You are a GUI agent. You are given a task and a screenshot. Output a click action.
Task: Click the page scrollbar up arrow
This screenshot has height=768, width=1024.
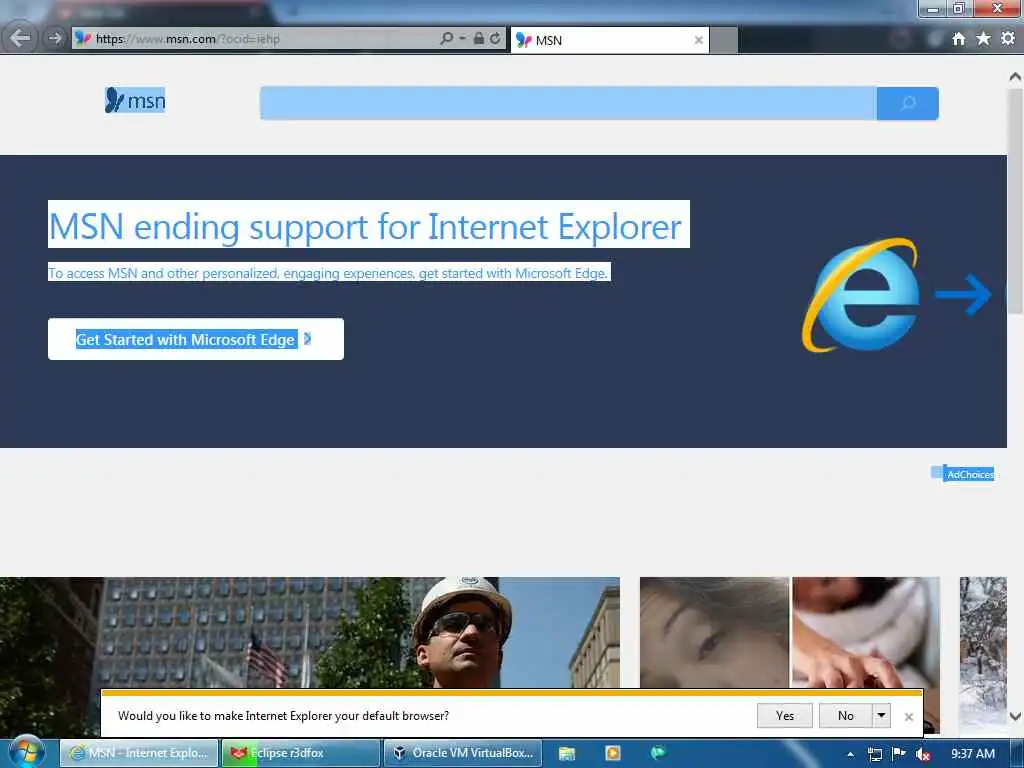point(1016,77)
